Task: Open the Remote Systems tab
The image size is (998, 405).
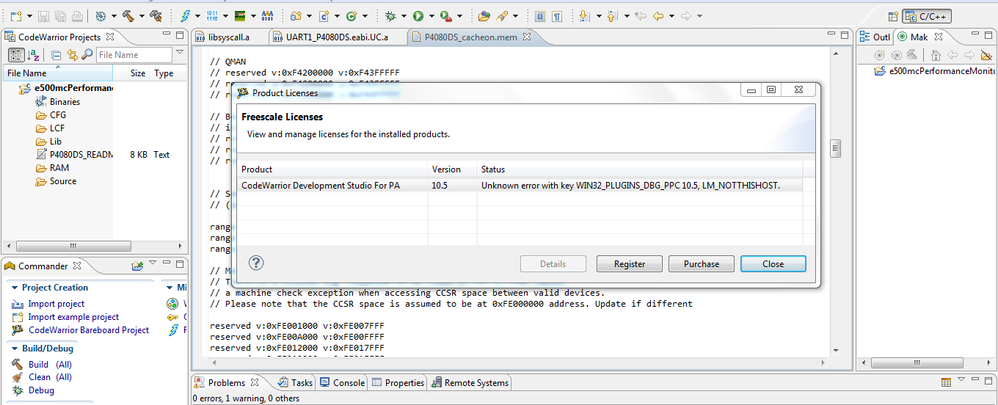Action: click(x=470, y=383)
